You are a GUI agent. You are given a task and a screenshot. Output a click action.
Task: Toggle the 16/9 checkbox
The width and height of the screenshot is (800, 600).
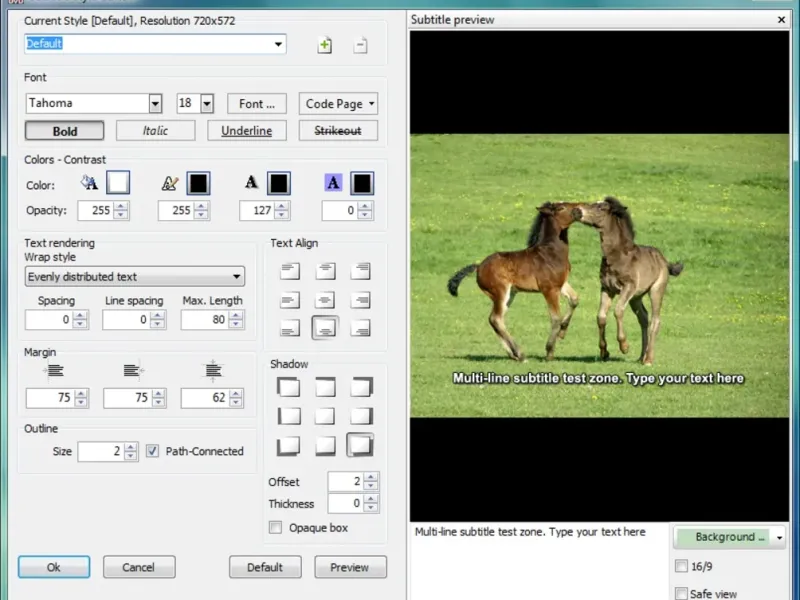(x=682, y=566)
